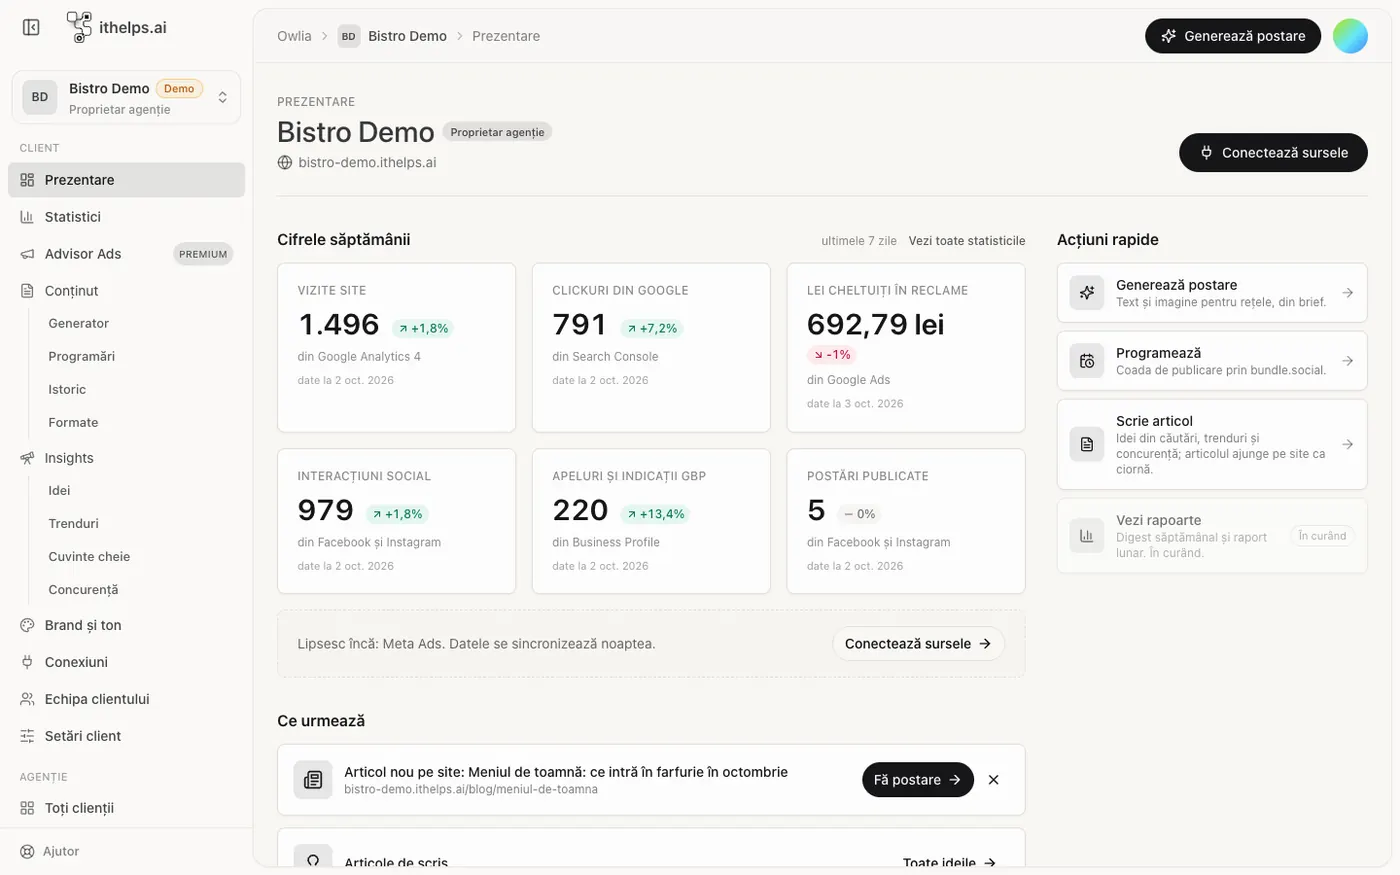Click the Conținut sidebar entry
The image size is (1400, 875).
pyautogui.click(x=126, y=291)
